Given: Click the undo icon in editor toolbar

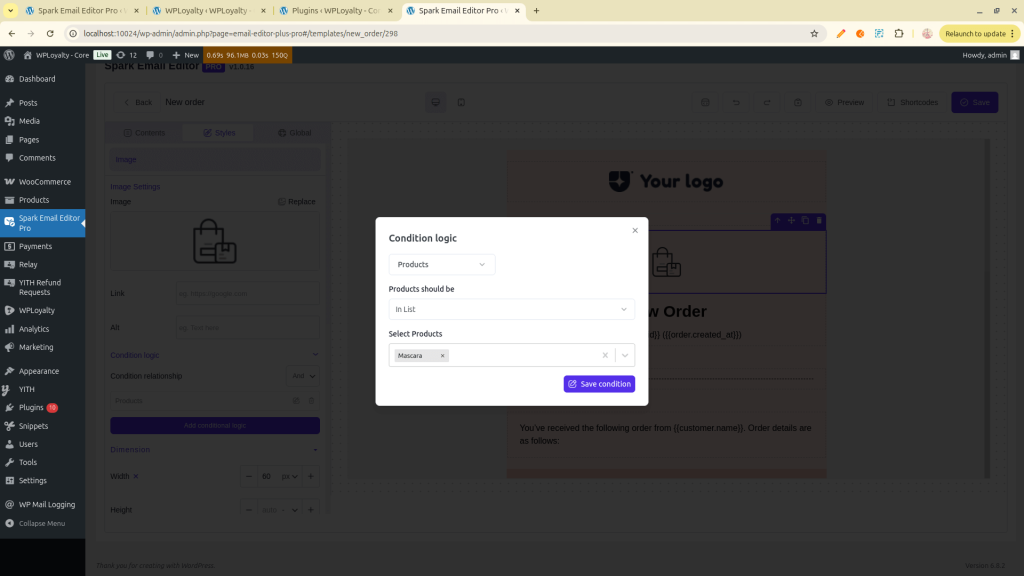Looking at the screenshot, I should pyautogui.click(x=736, y=103).
